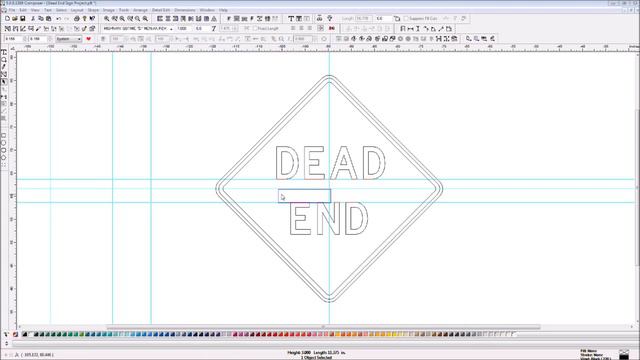Create a new document with New icon
This screenshot has height=360, width=640.
7,18
